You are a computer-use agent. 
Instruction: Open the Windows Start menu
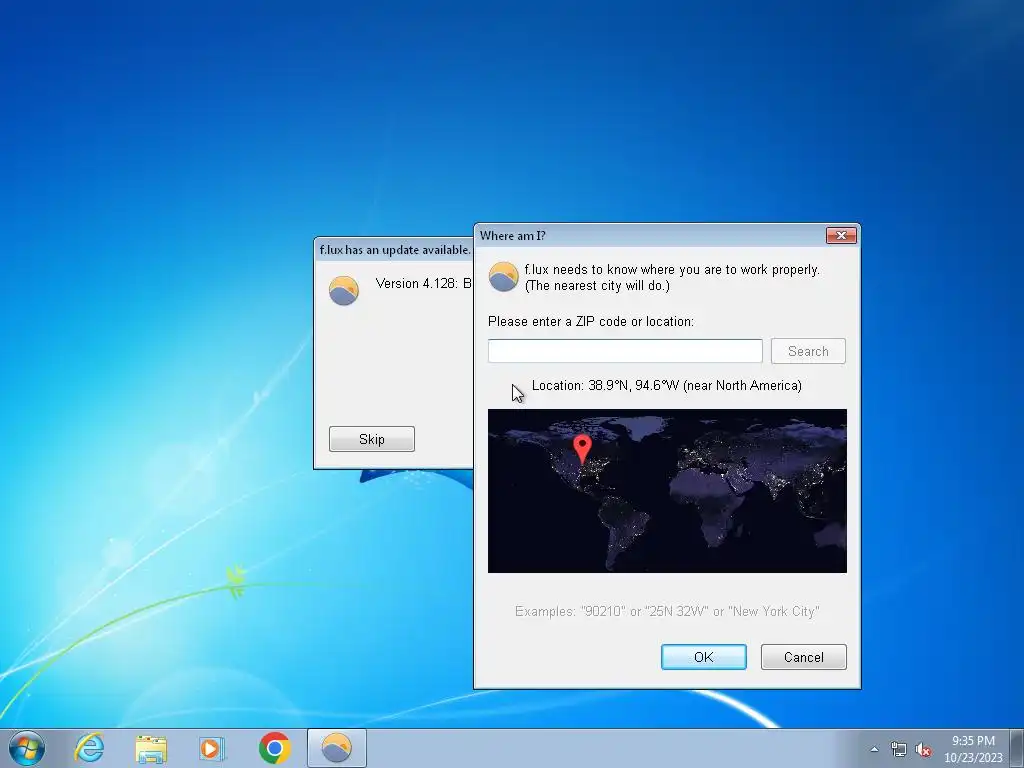tap(27, 748)
